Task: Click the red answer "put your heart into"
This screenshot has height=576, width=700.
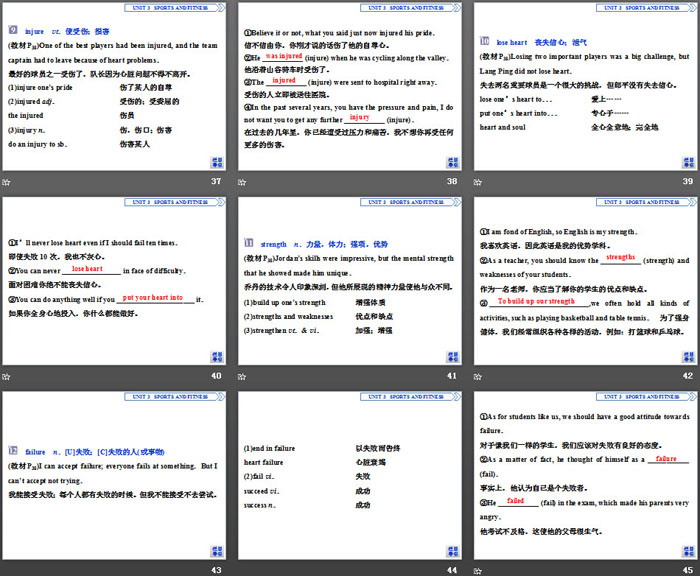Action: [153, 297]
